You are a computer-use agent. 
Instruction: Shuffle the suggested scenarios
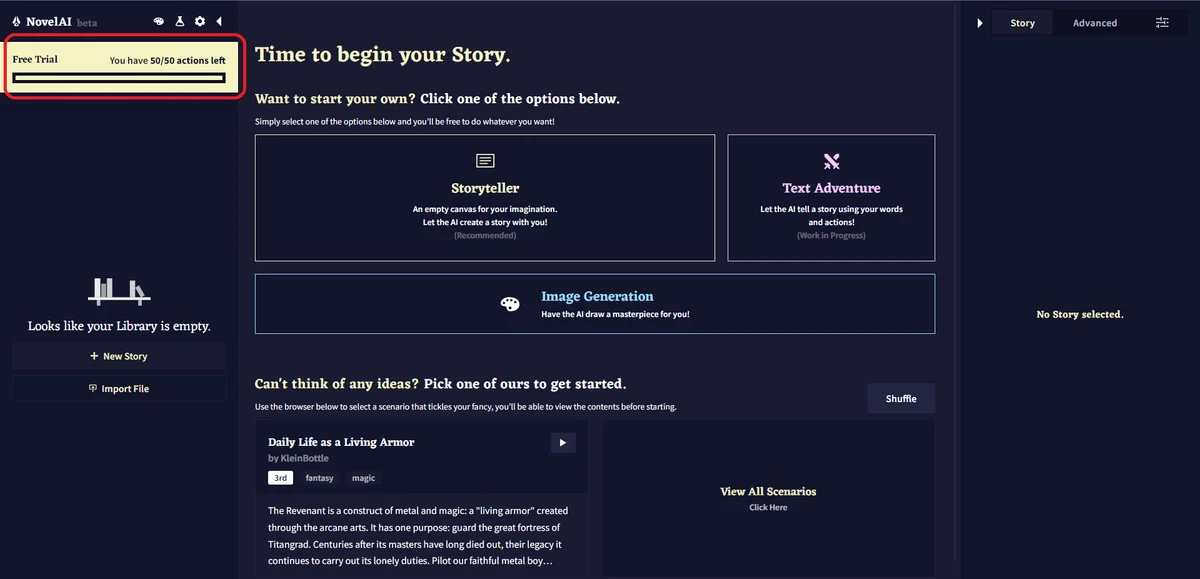901,398
